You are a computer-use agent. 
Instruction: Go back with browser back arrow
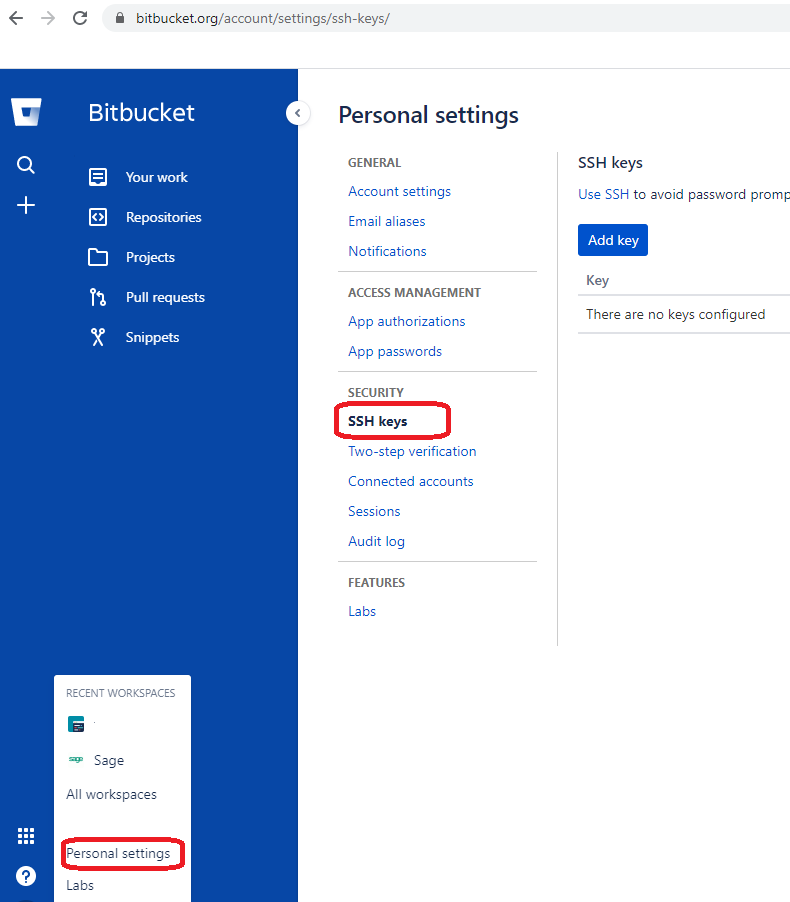[x=16, y=18]
